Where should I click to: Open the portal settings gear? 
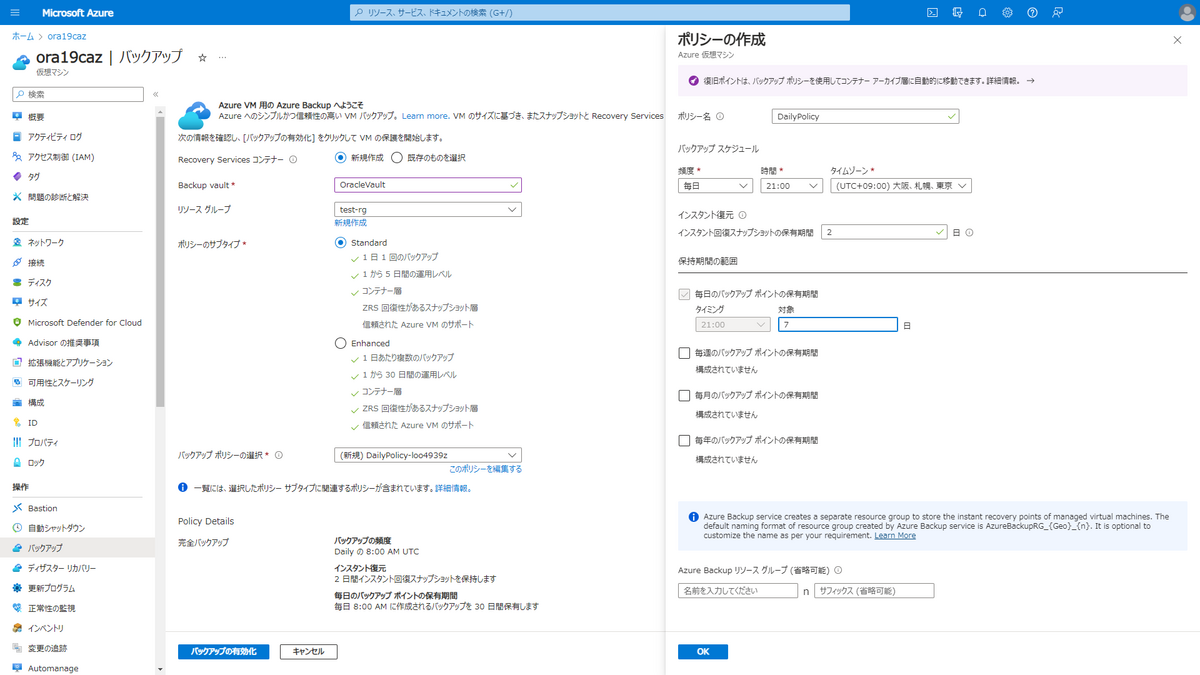pyautogui.click(x=1007, y=13)
